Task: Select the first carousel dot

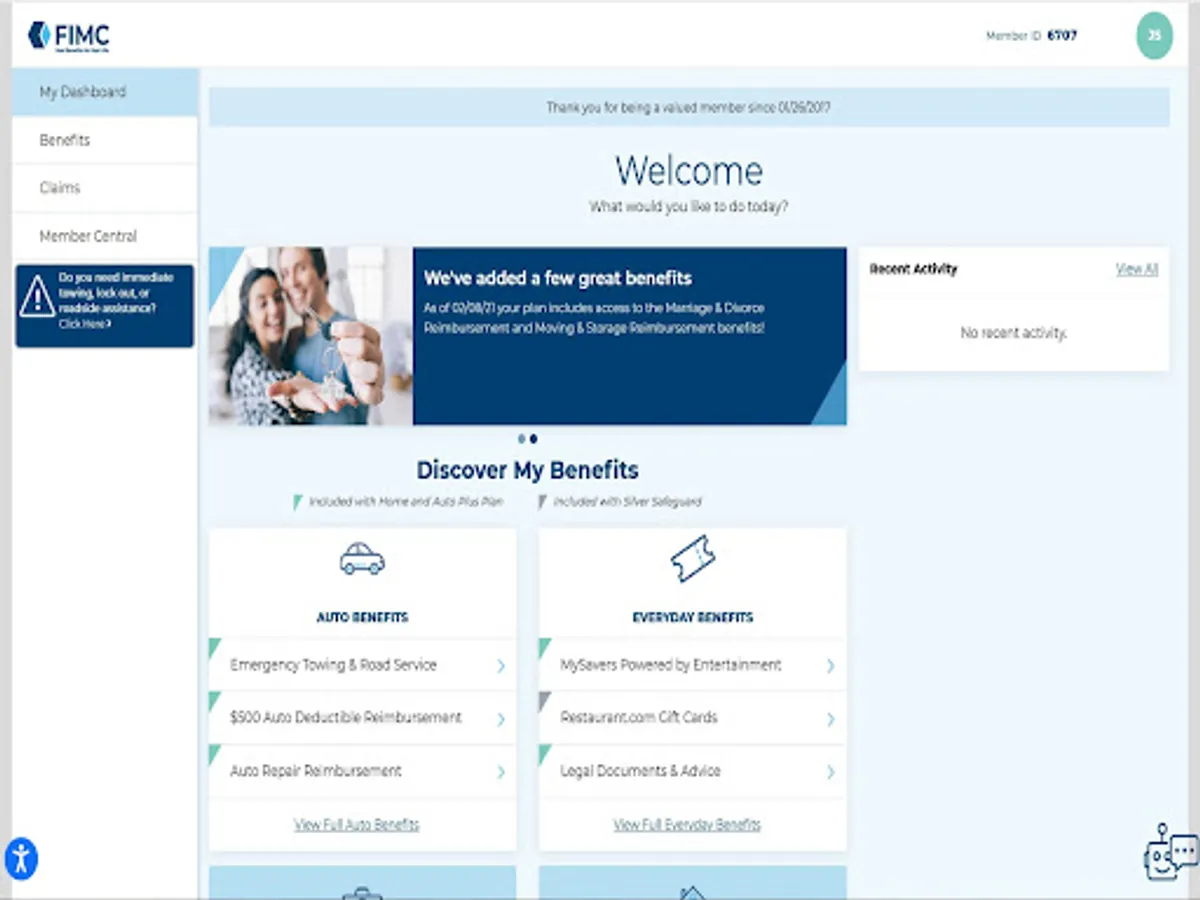Action: (521, 438)
